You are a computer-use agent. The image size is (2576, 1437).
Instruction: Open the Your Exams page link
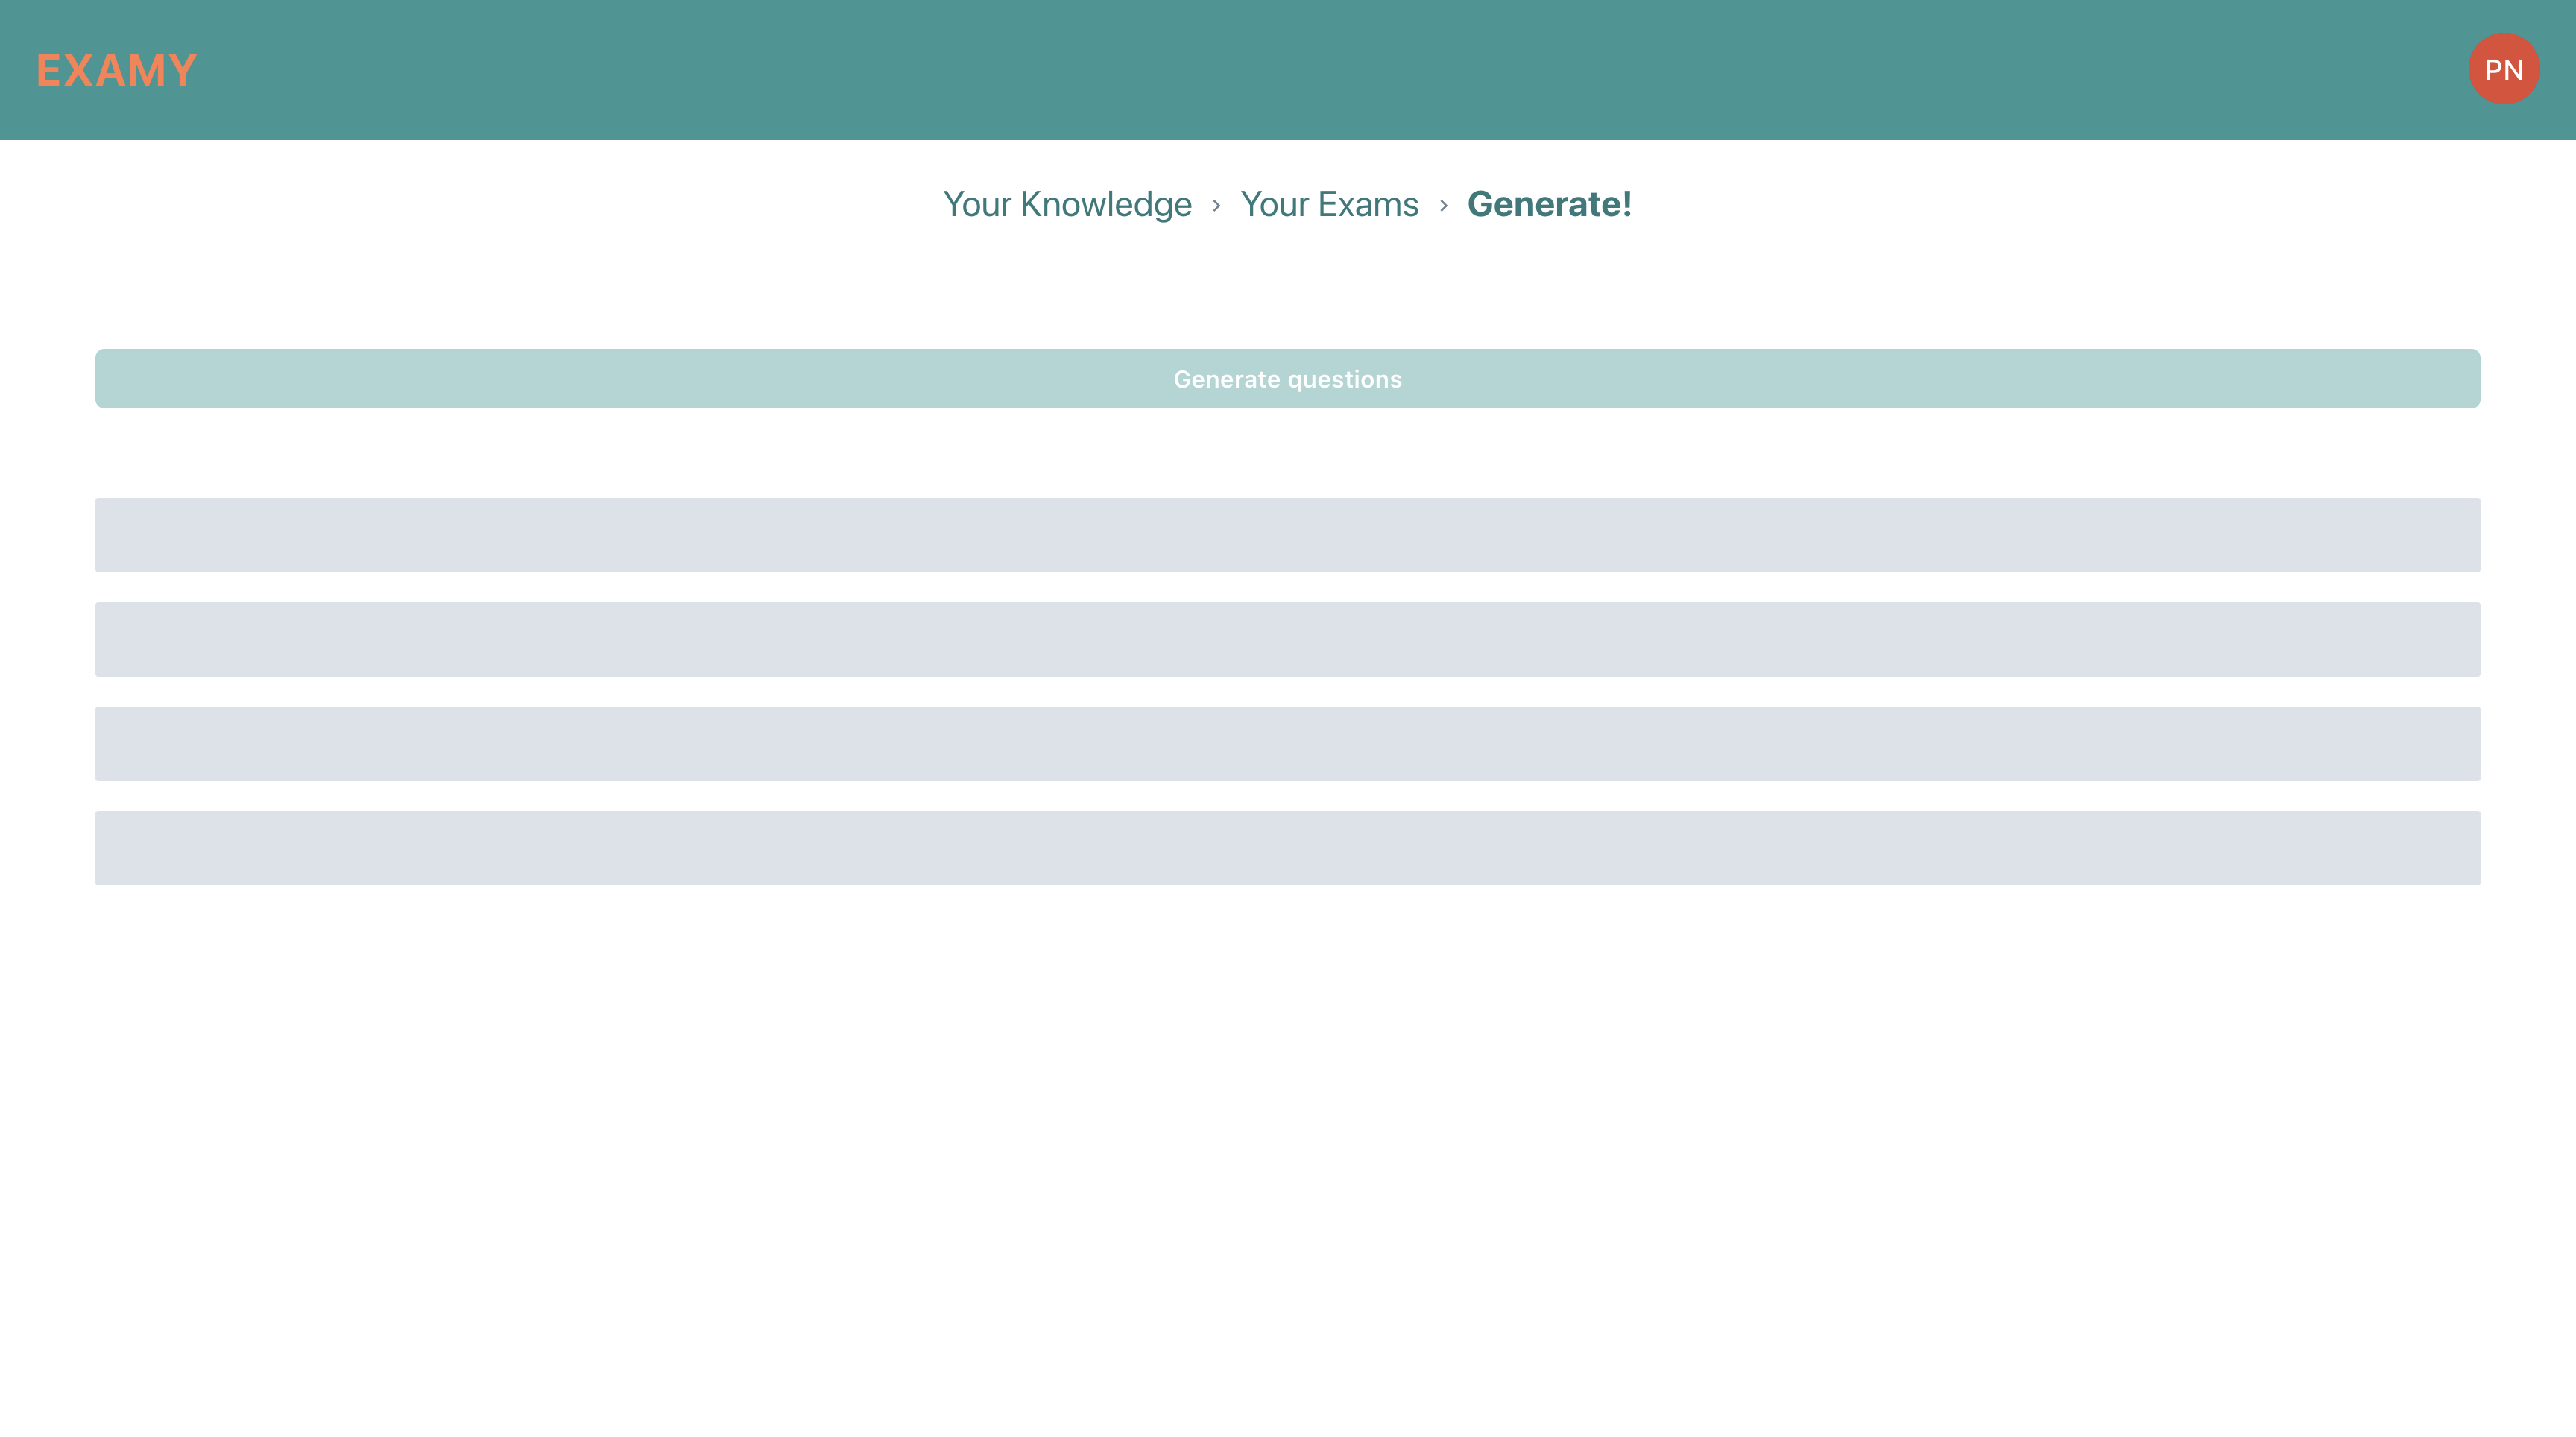point(1329,204)
